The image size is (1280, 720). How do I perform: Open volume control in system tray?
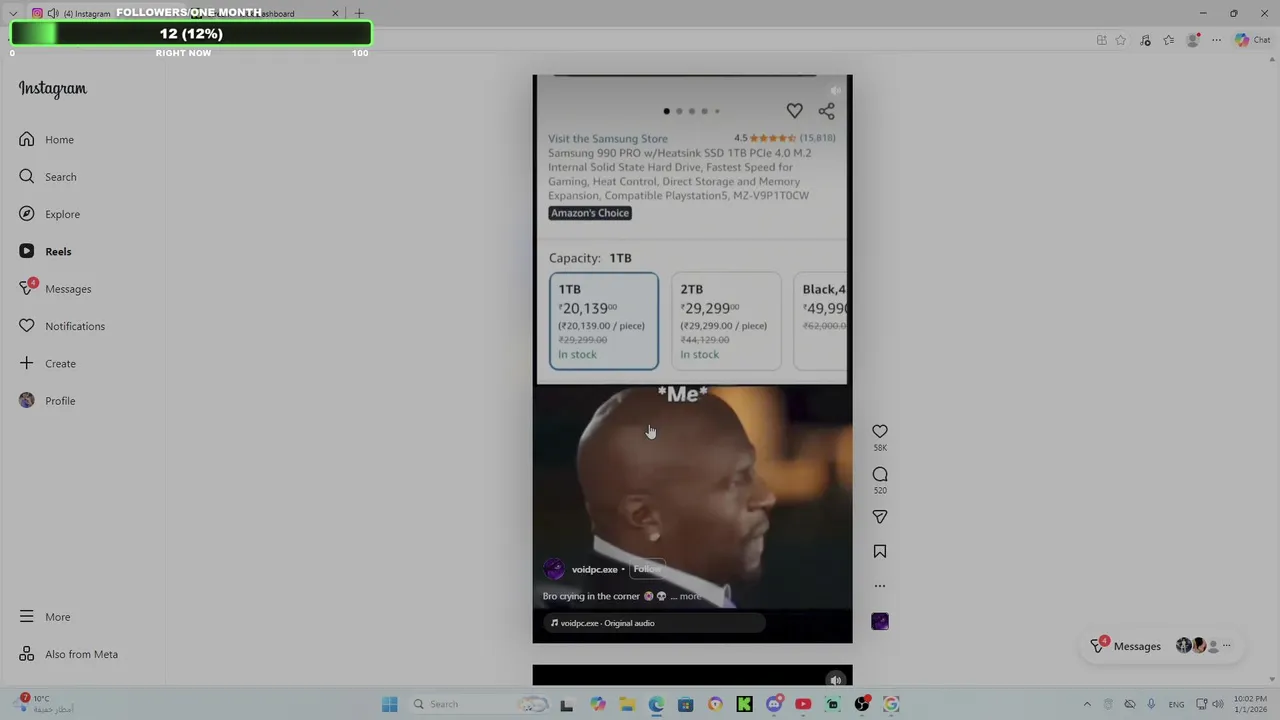tap(1219, 704)
